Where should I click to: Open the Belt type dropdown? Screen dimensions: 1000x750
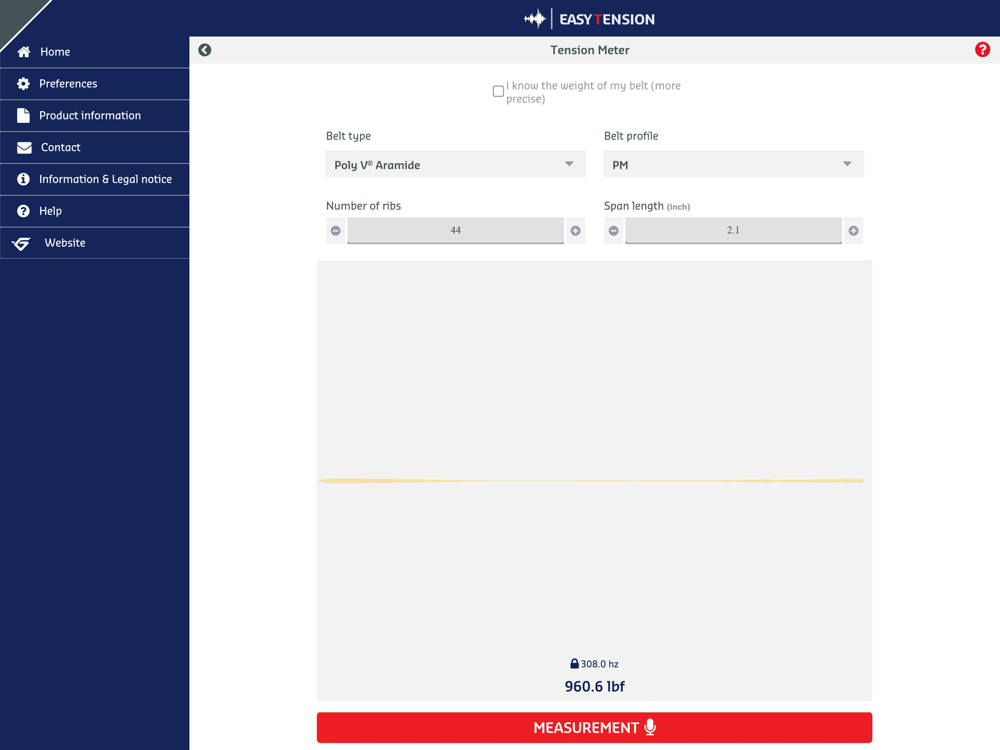455,165
